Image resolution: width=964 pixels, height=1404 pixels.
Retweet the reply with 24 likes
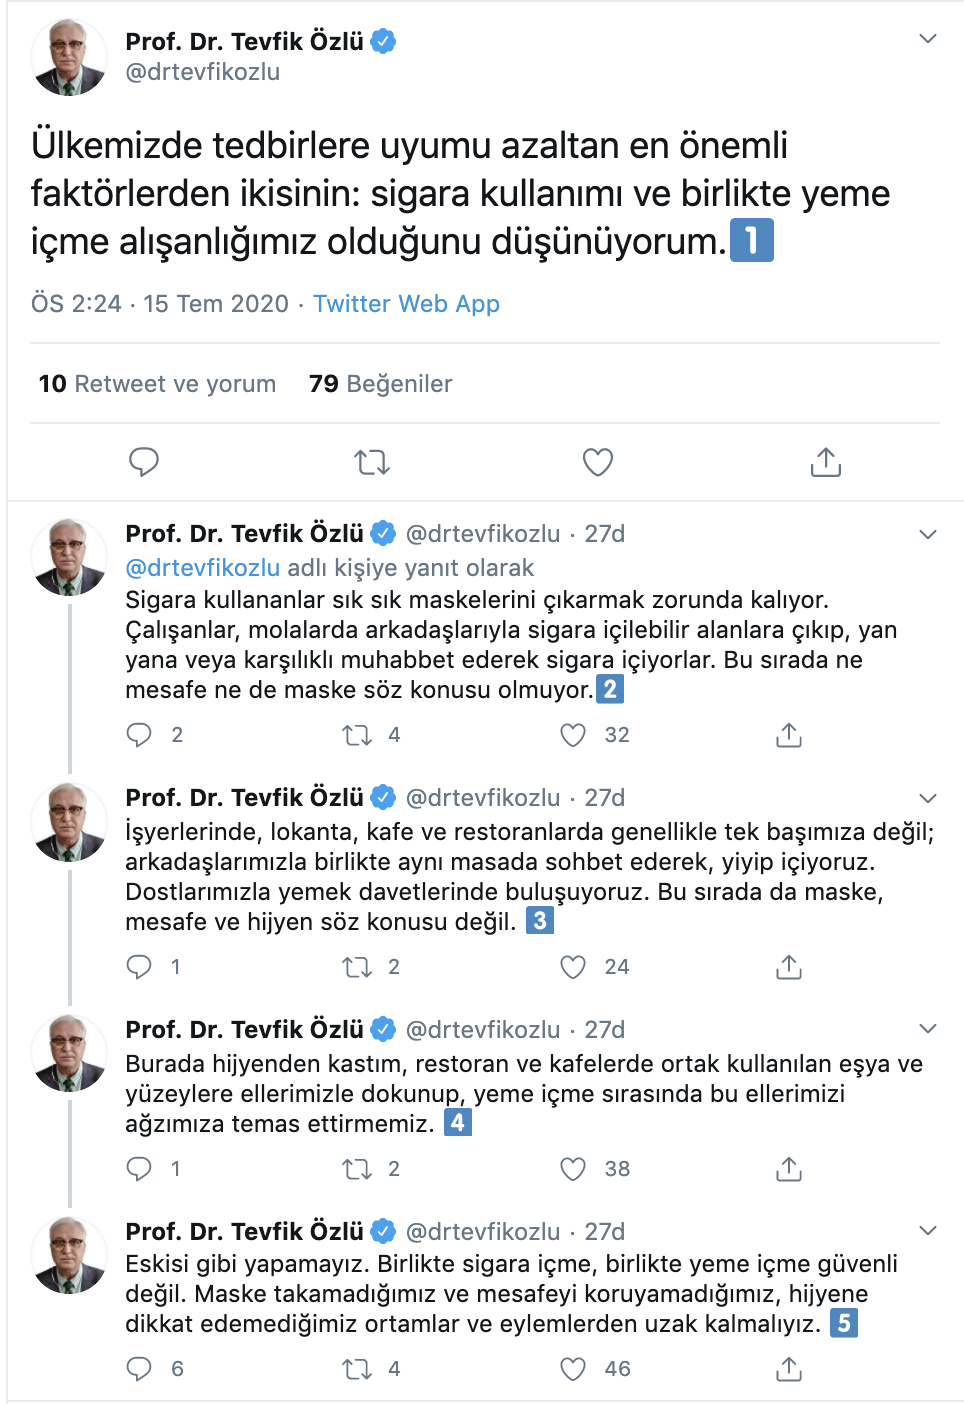coord(357,967)
